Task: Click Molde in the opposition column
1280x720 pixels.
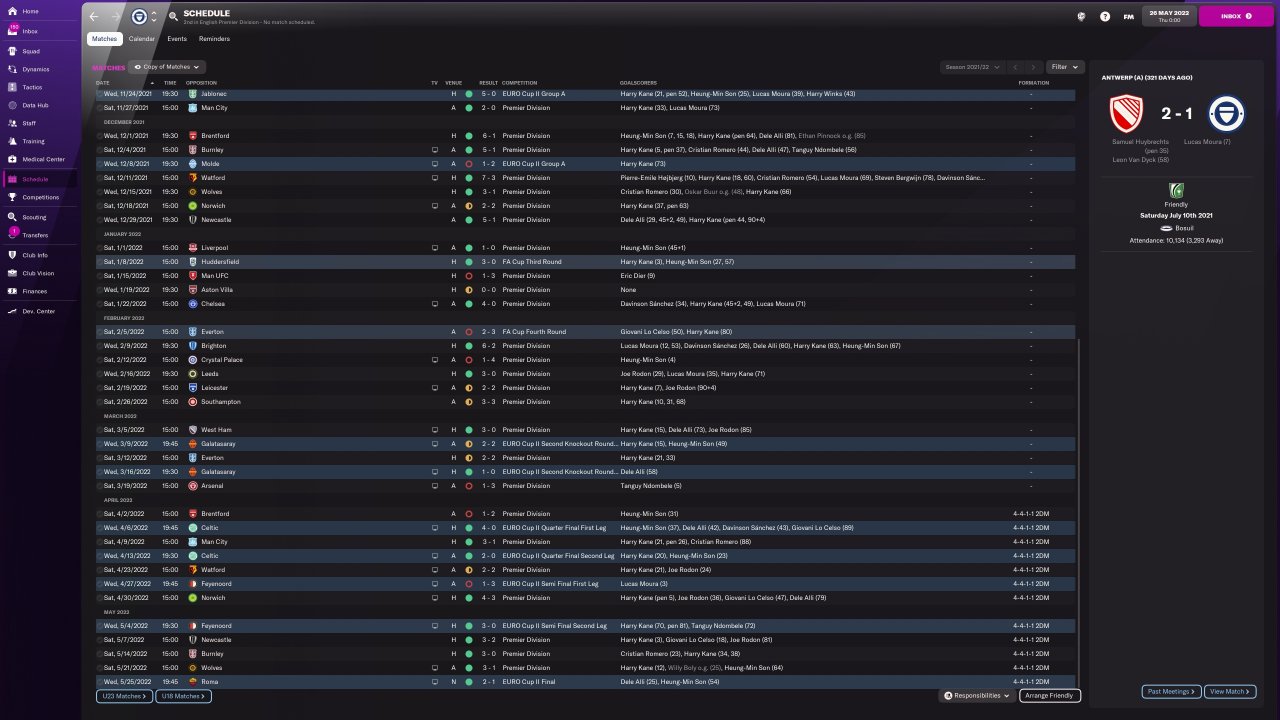Action: coord(210,164)
